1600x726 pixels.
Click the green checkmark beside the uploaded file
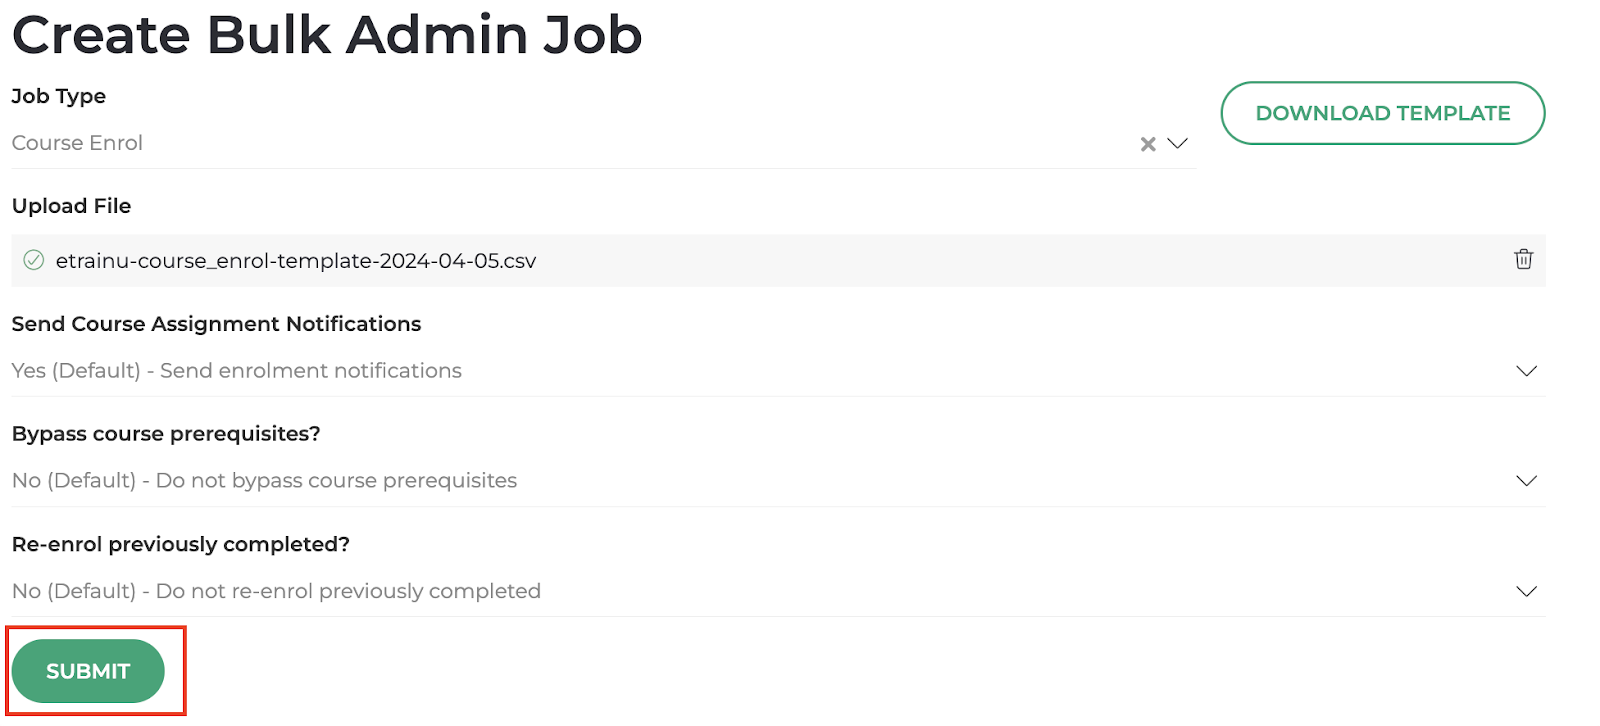[x=34, y=260]
